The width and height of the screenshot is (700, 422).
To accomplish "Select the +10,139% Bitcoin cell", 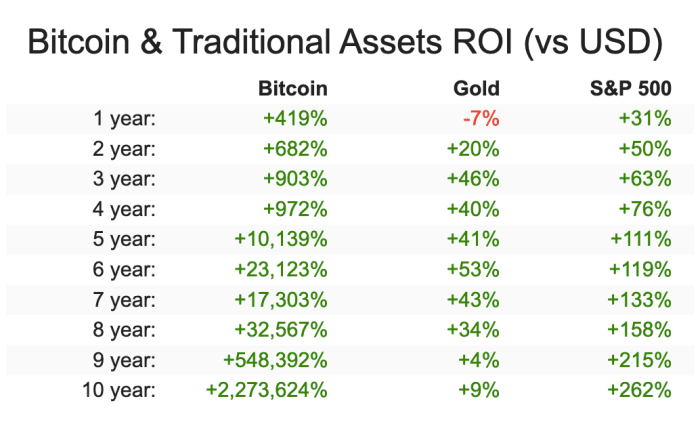I will 281,239.
